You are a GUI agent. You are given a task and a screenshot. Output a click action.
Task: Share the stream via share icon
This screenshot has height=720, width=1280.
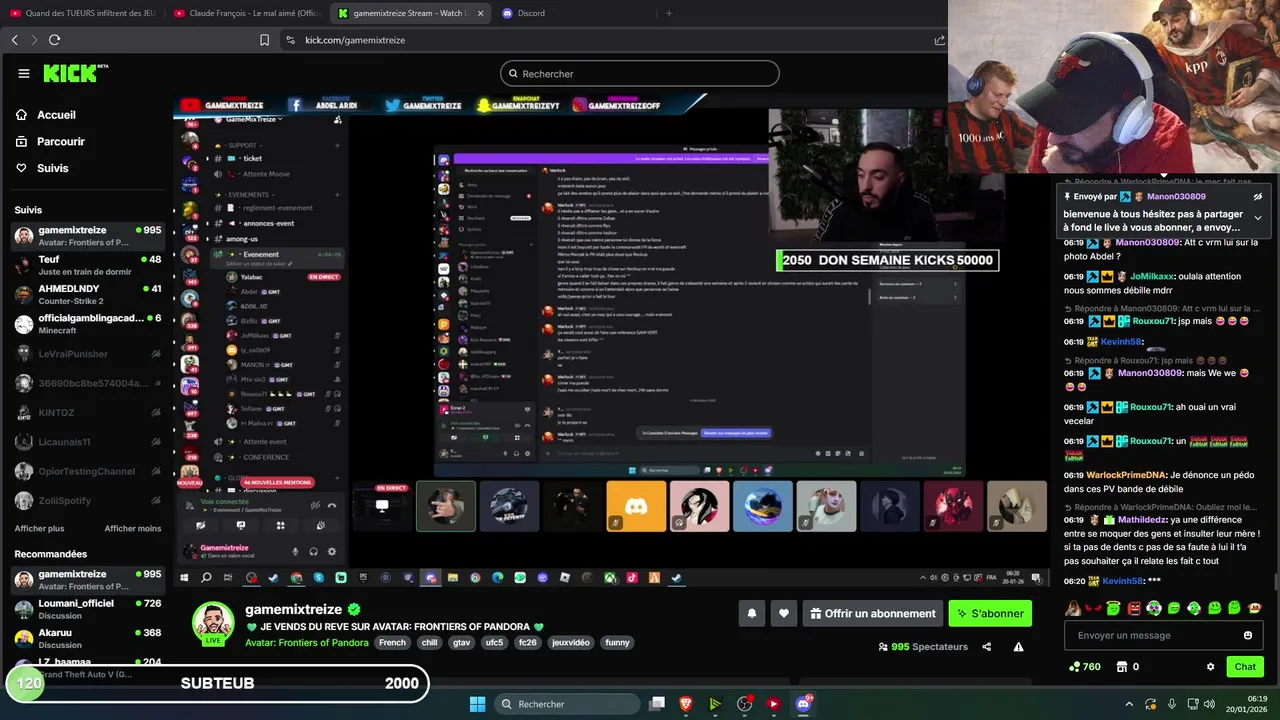[x=987, y=647]
